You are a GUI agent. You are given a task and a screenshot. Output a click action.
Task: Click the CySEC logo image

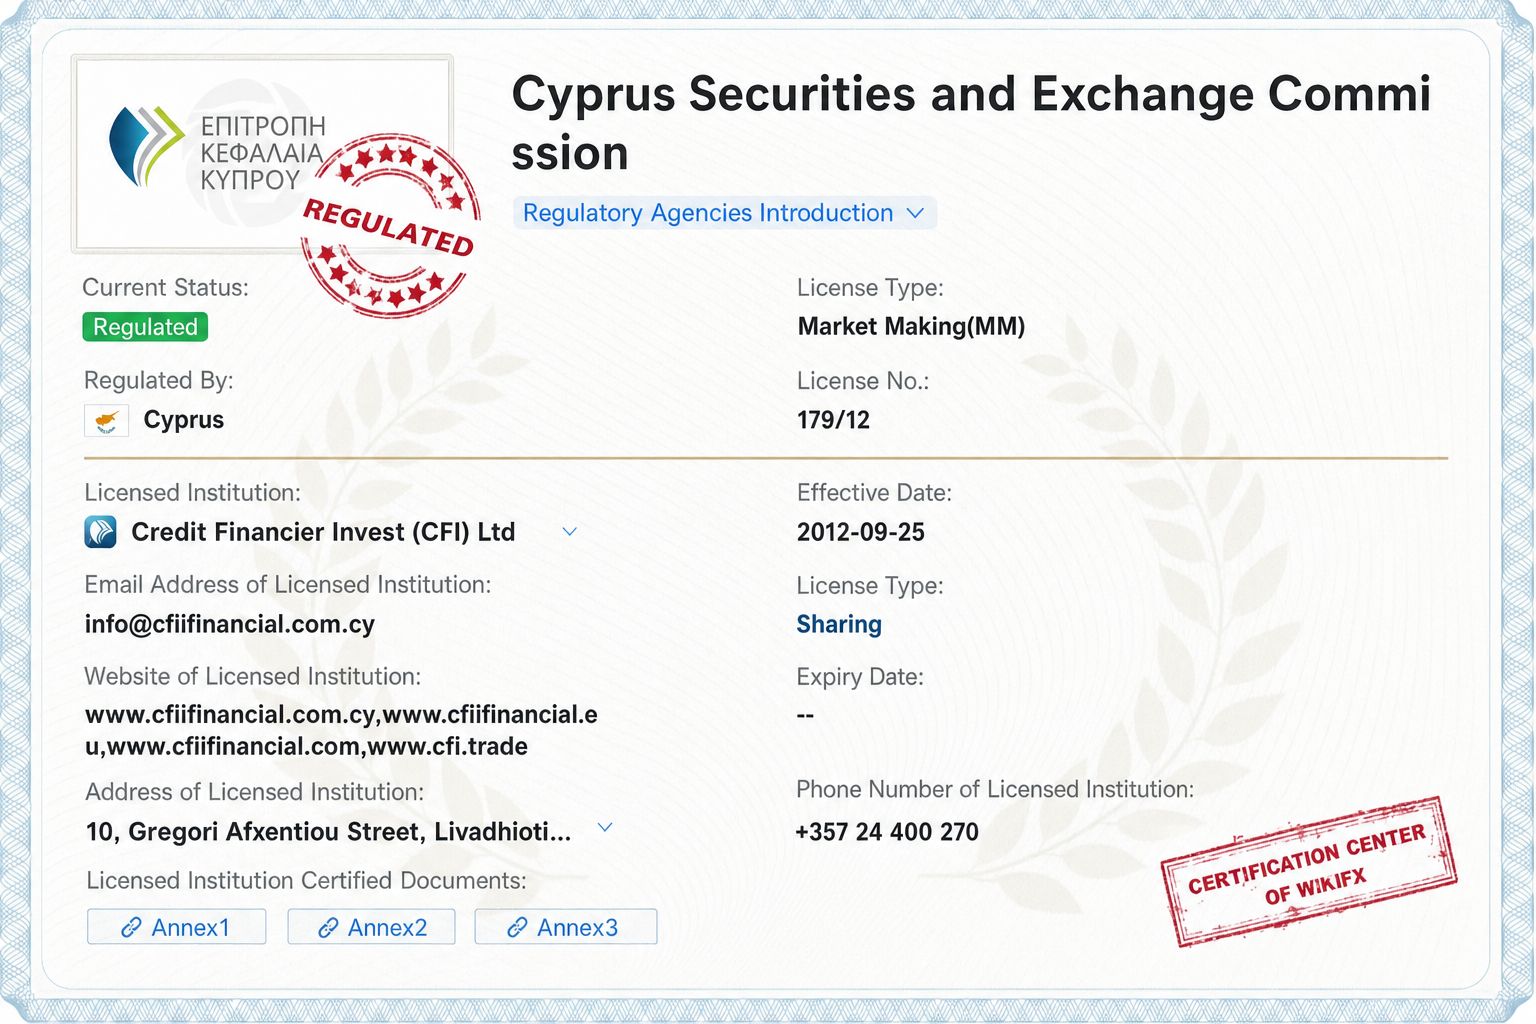pos(262,153)
